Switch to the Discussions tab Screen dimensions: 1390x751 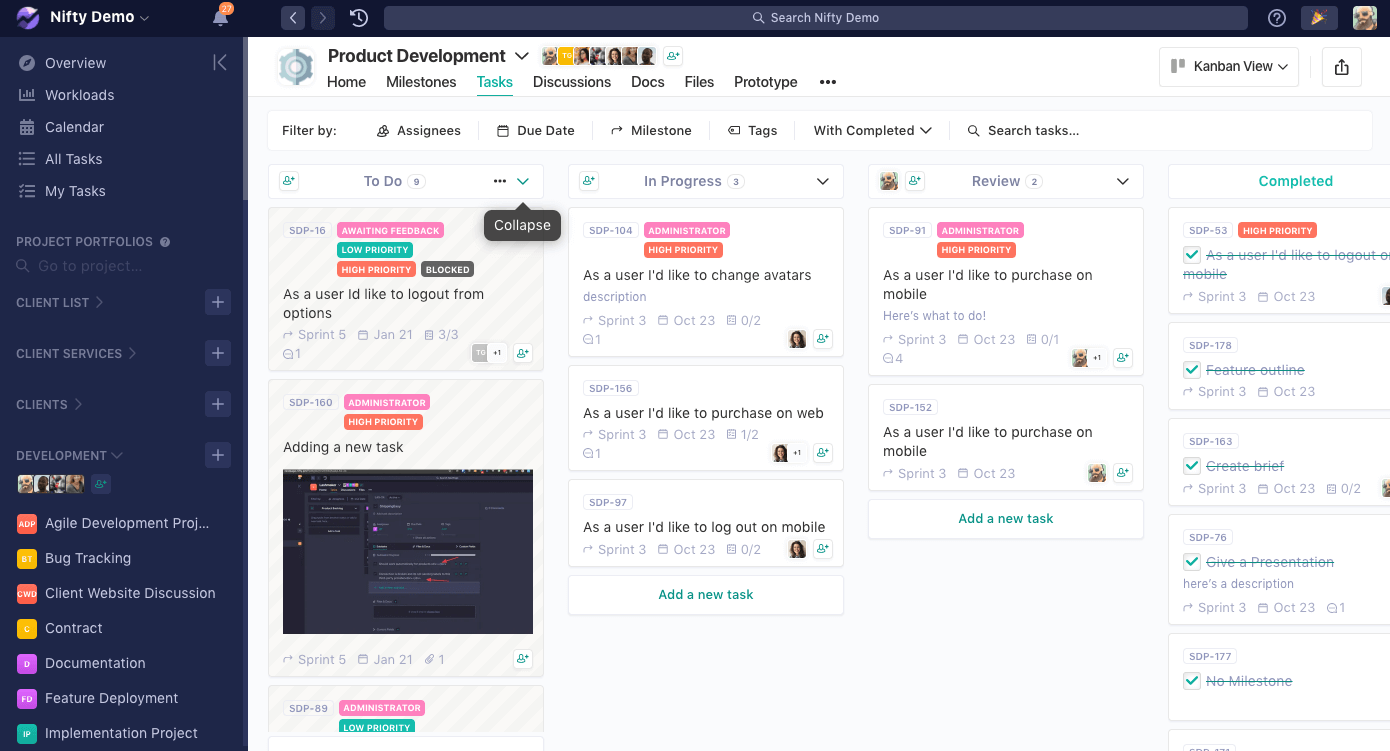[x=572, y=82]
